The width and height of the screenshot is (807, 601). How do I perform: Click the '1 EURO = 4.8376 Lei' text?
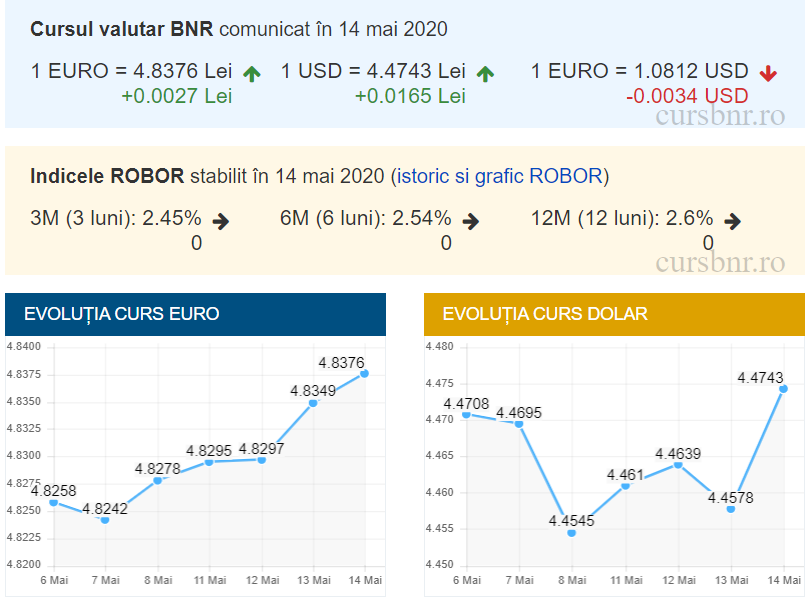click(x=132, y=71)
